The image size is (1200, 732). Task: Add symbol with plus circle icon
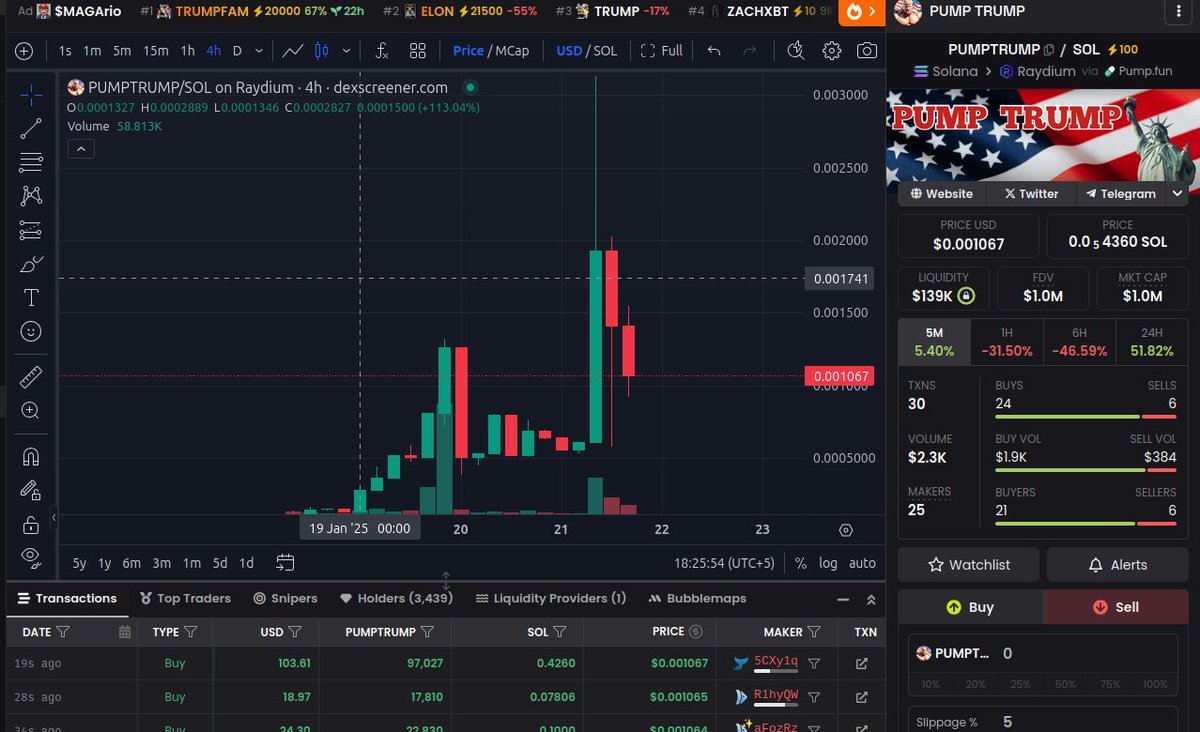pos(24,51)
